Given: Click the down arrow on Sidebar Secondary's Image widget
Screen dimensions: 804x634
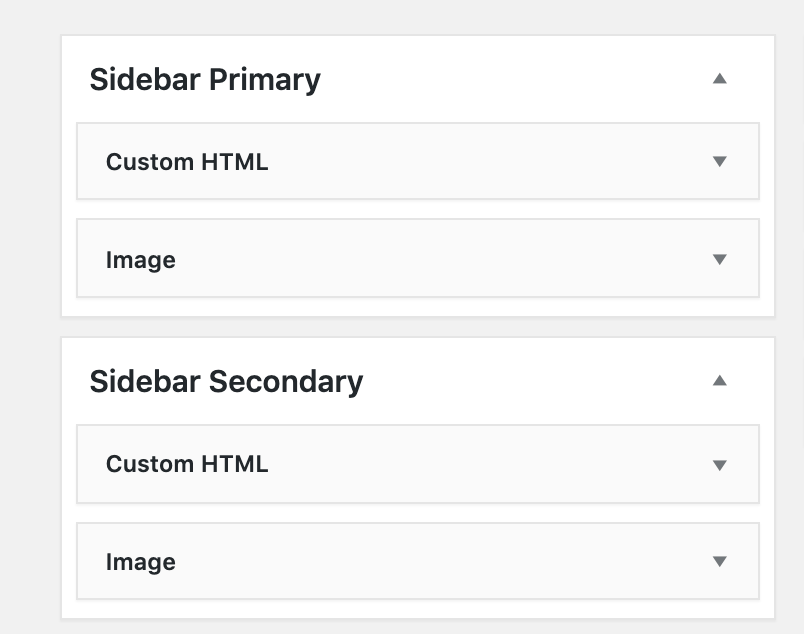Looking at the screenshot, I should tap(718, 561).
